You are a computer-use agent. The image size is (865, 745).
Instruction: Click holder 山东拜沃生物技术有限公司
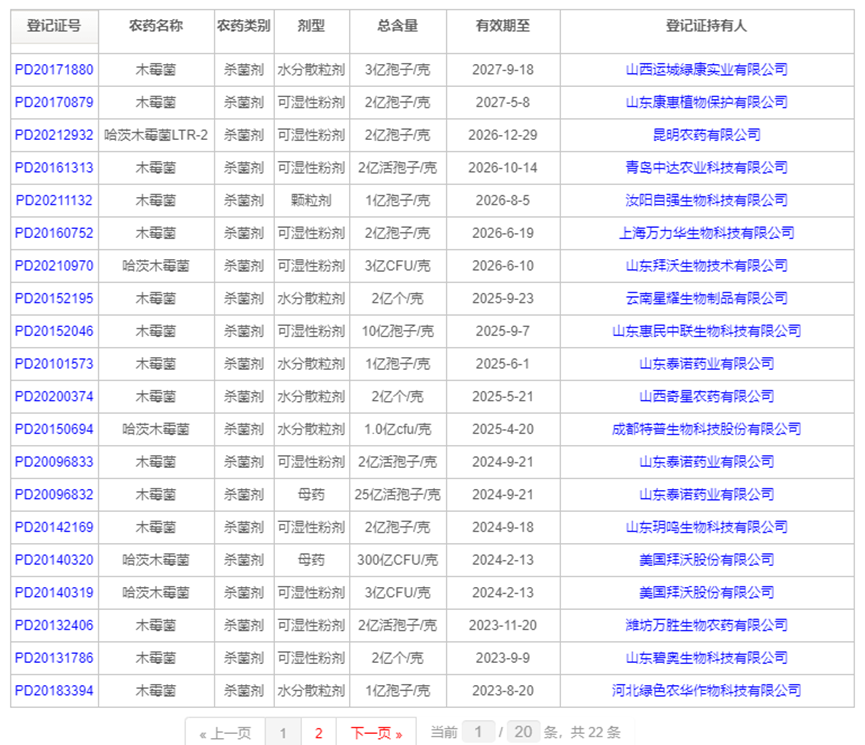[707, 265]
